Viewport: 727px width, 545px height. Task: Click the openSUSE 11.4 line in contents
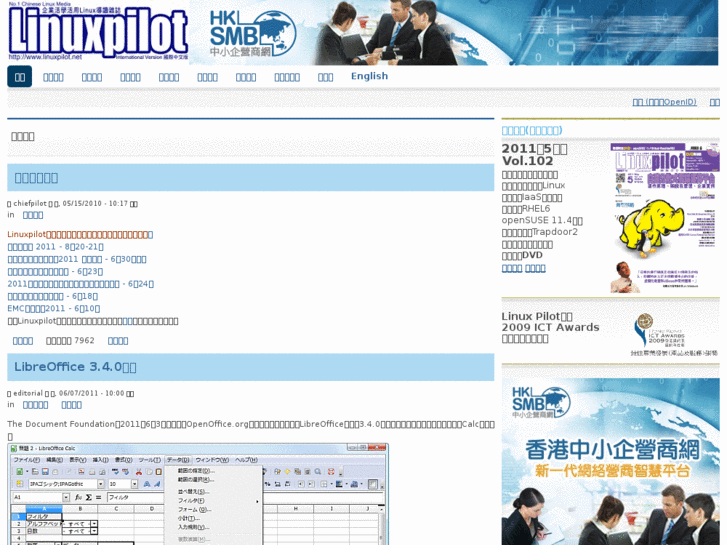coord(542,220)
